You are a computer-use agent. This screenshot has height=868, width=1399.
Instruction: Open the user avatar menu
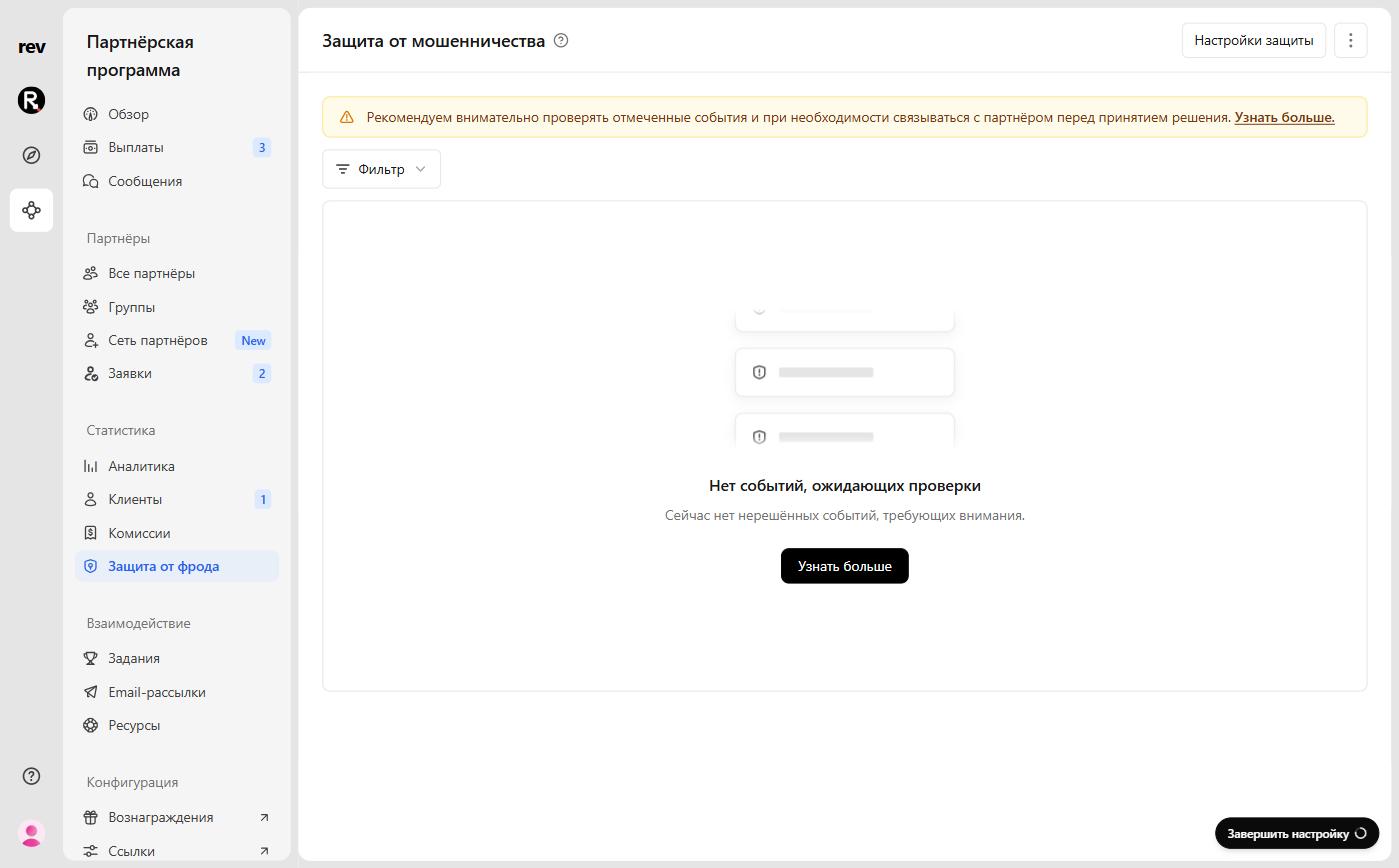(x=31, y=833)
